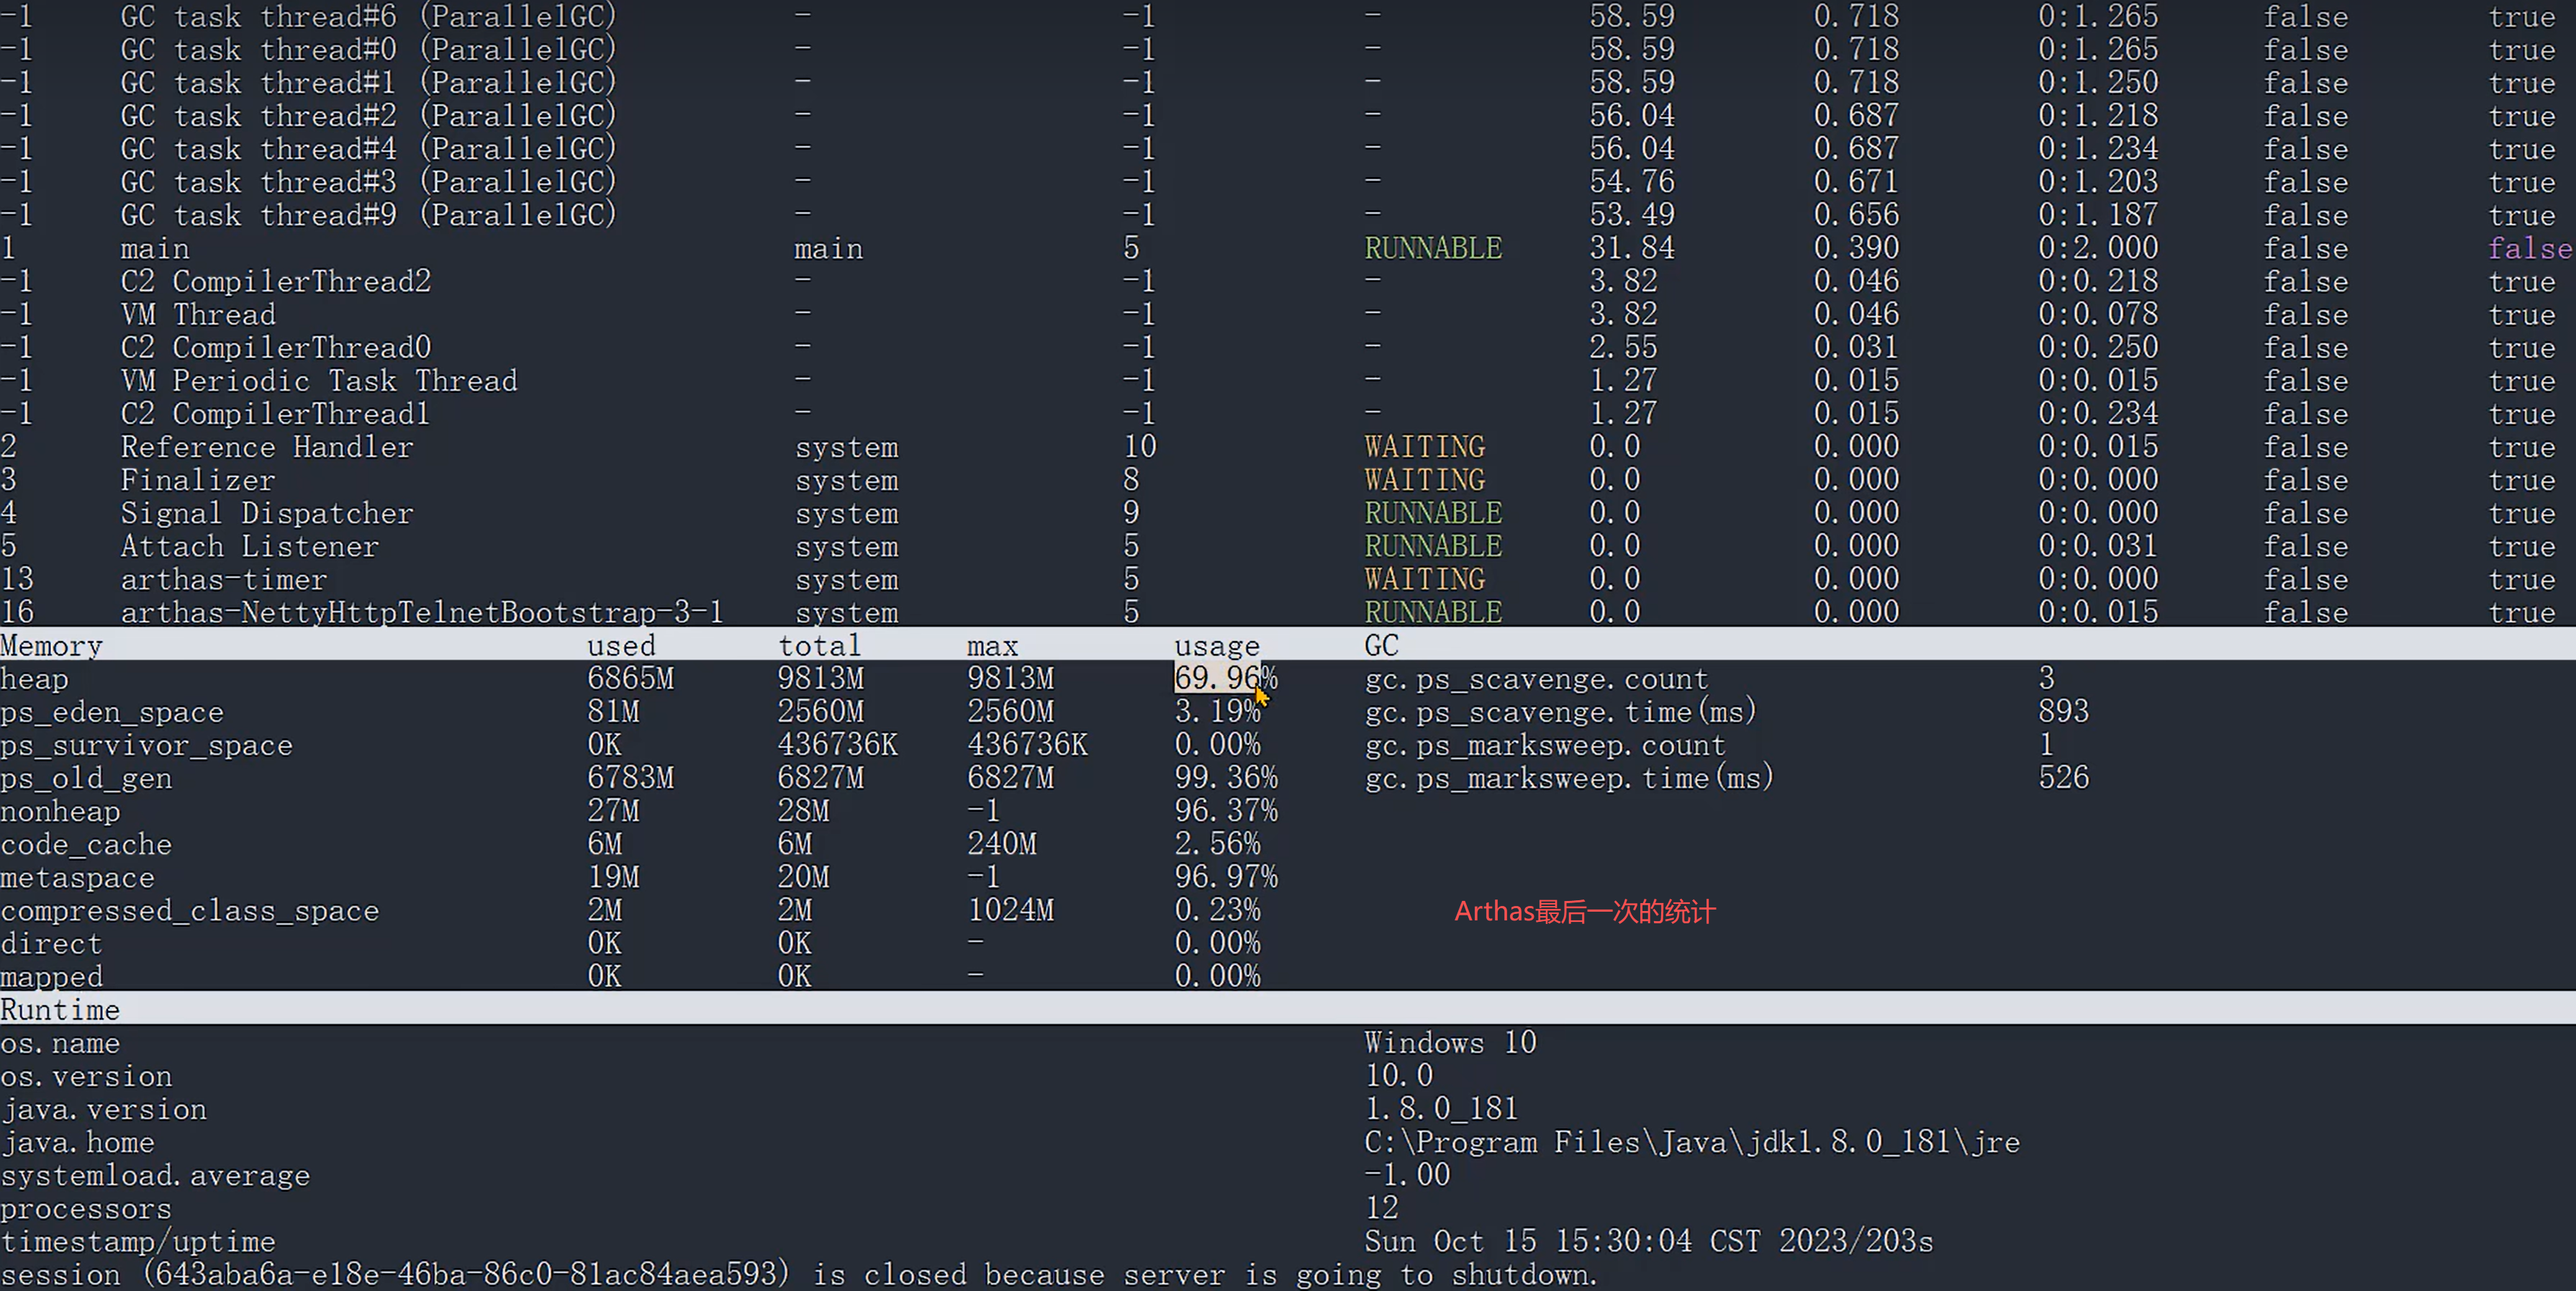2576x1291 pixels.
Task: Click the ps_eden_space used 81M value
Action: pyautogui.click(x=613, y=712)
